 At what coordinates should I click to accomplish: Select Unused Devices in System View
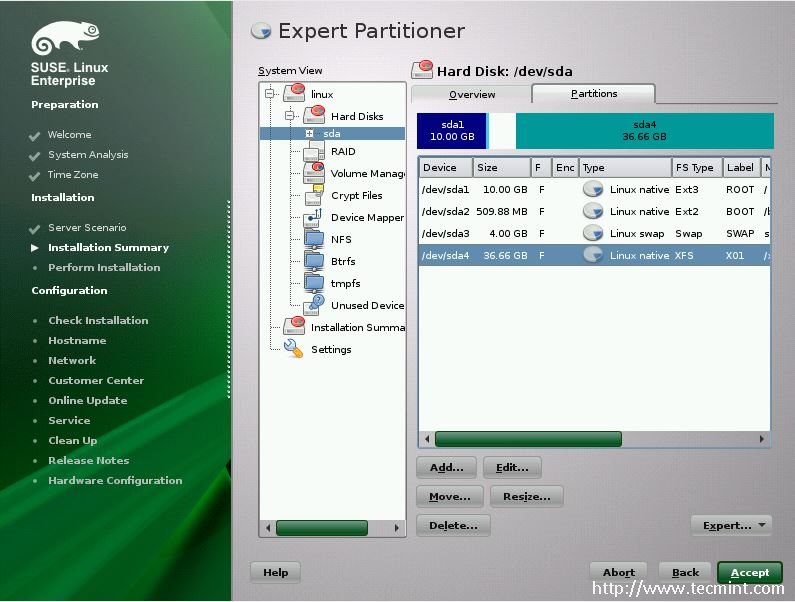pos(368,305)
